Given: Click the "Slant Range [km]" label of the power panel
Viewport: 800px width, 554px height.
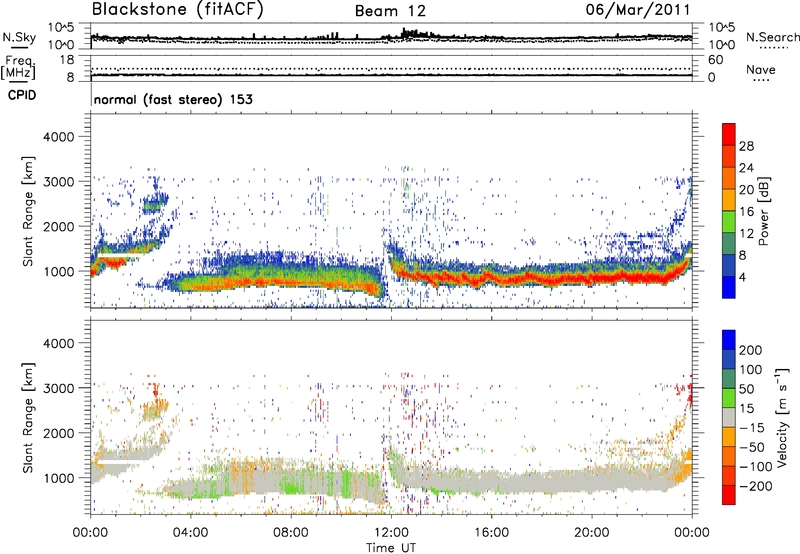Looking at the screenshot, I should (x=28, y=211).
